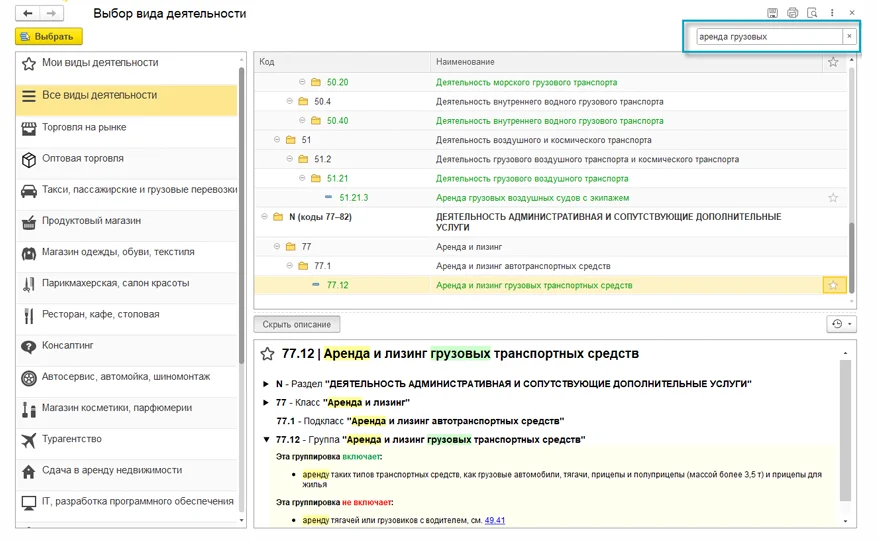Image resolution: width=879 pixels, height=540 pixels.
Task: Select the "Оптовая торговля" category
Action: (x=83, y=158)
